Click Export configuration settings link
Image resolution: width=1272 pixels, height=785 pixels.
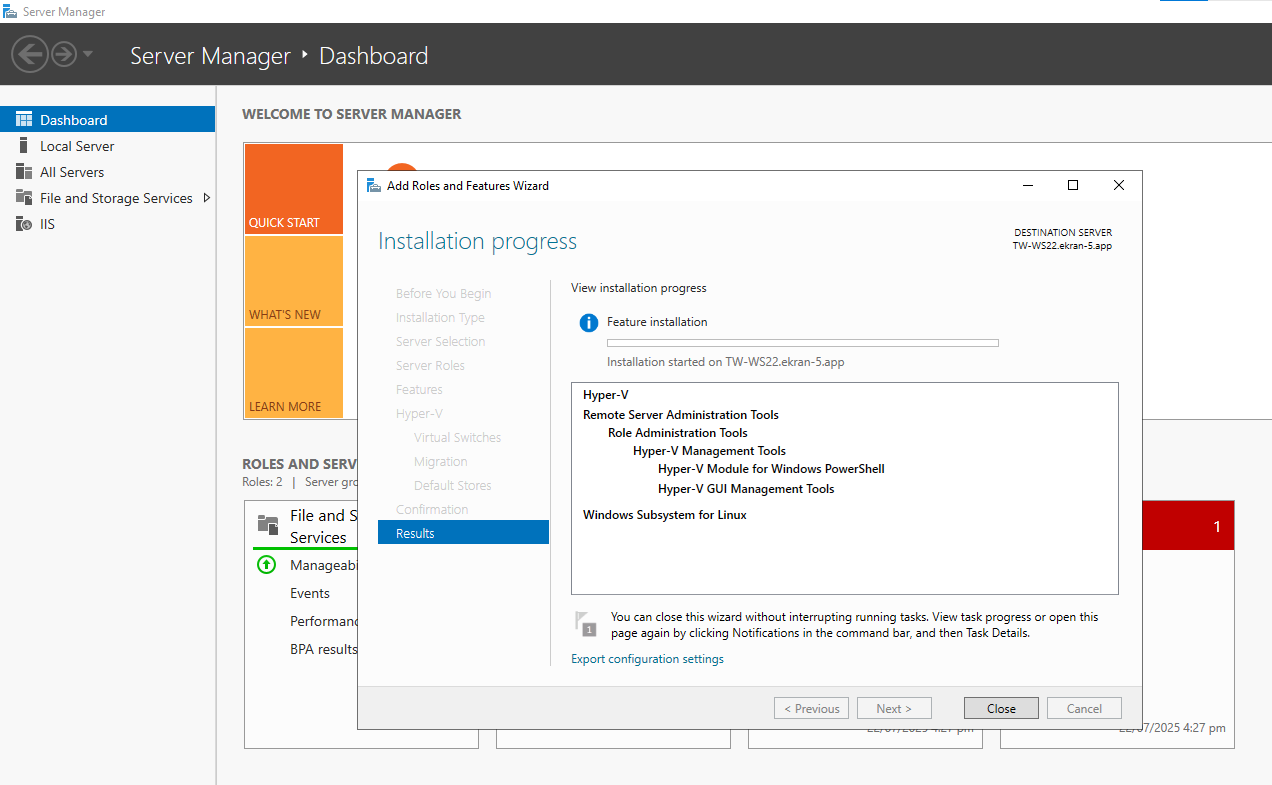(647, 659)
